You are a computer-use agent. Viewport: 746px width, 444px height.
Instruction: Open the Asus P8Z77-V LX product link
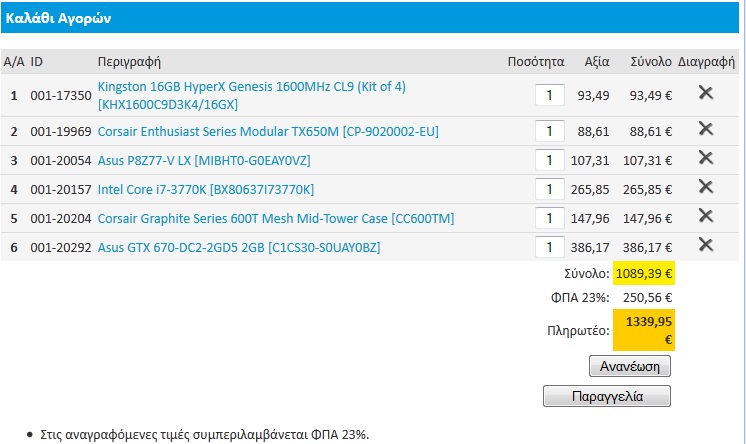[x=204, y=160]
